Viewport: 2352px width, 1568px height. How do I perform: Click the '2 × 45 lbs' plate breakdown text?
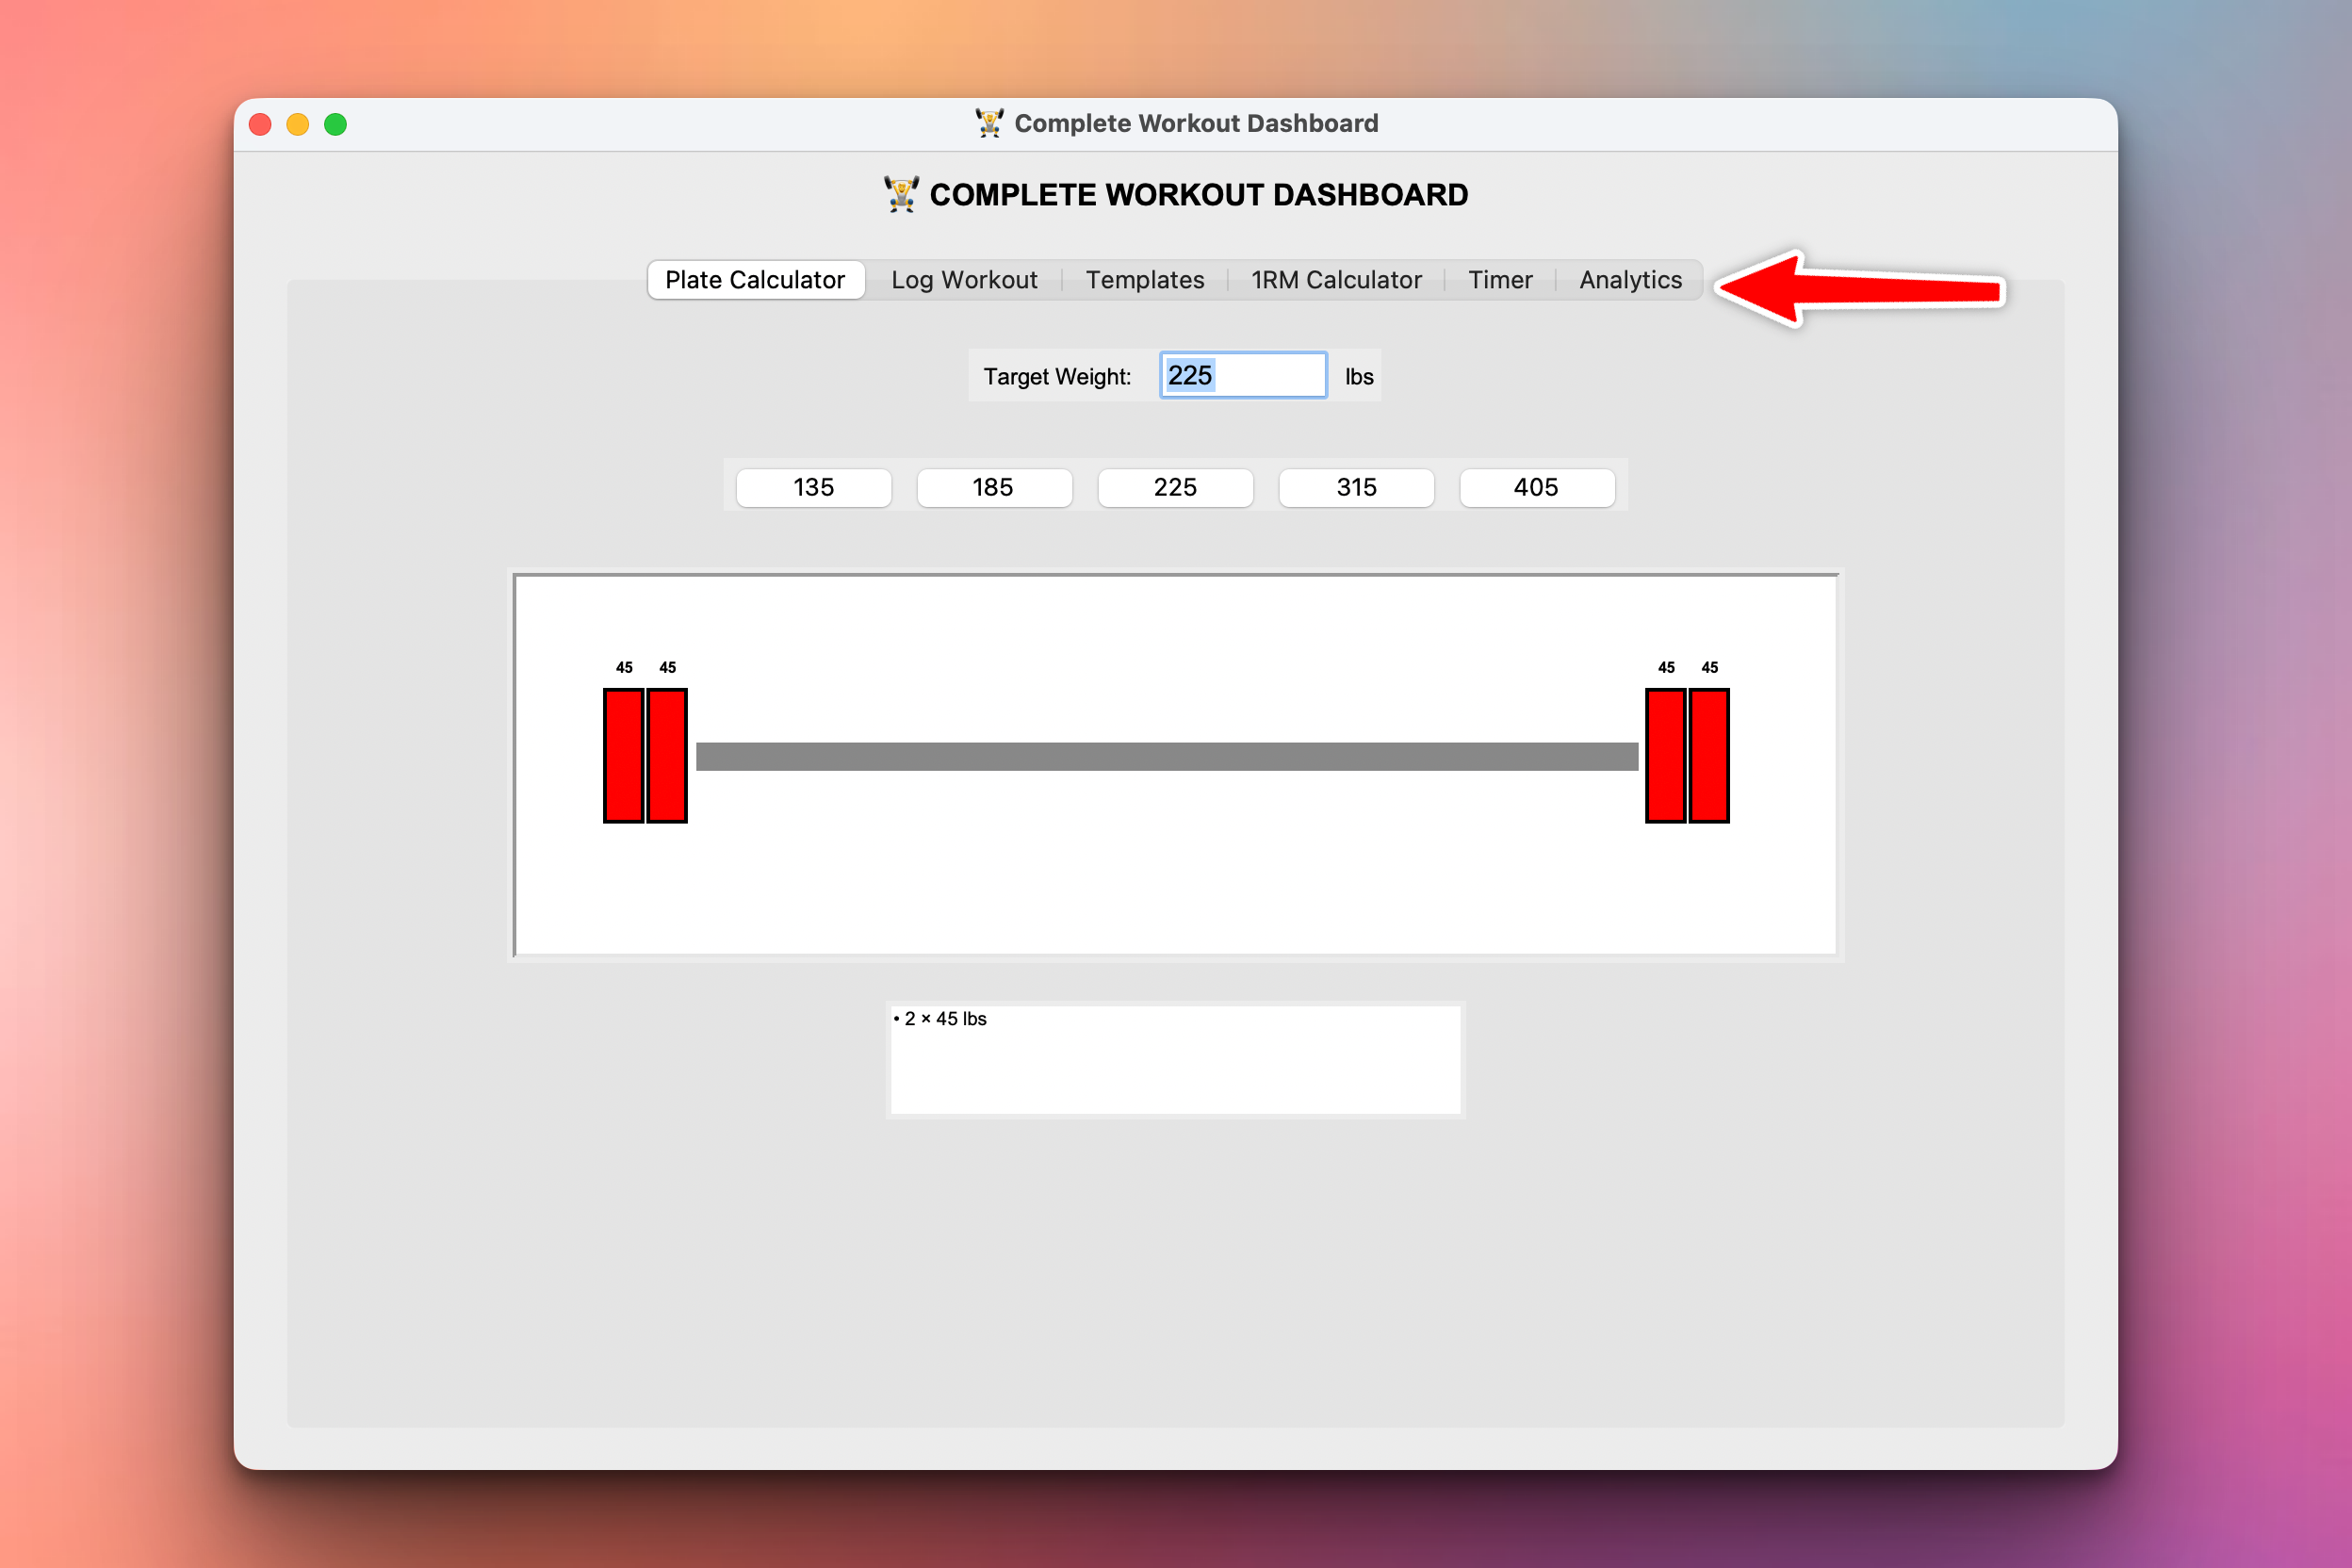pos(941,1019)
